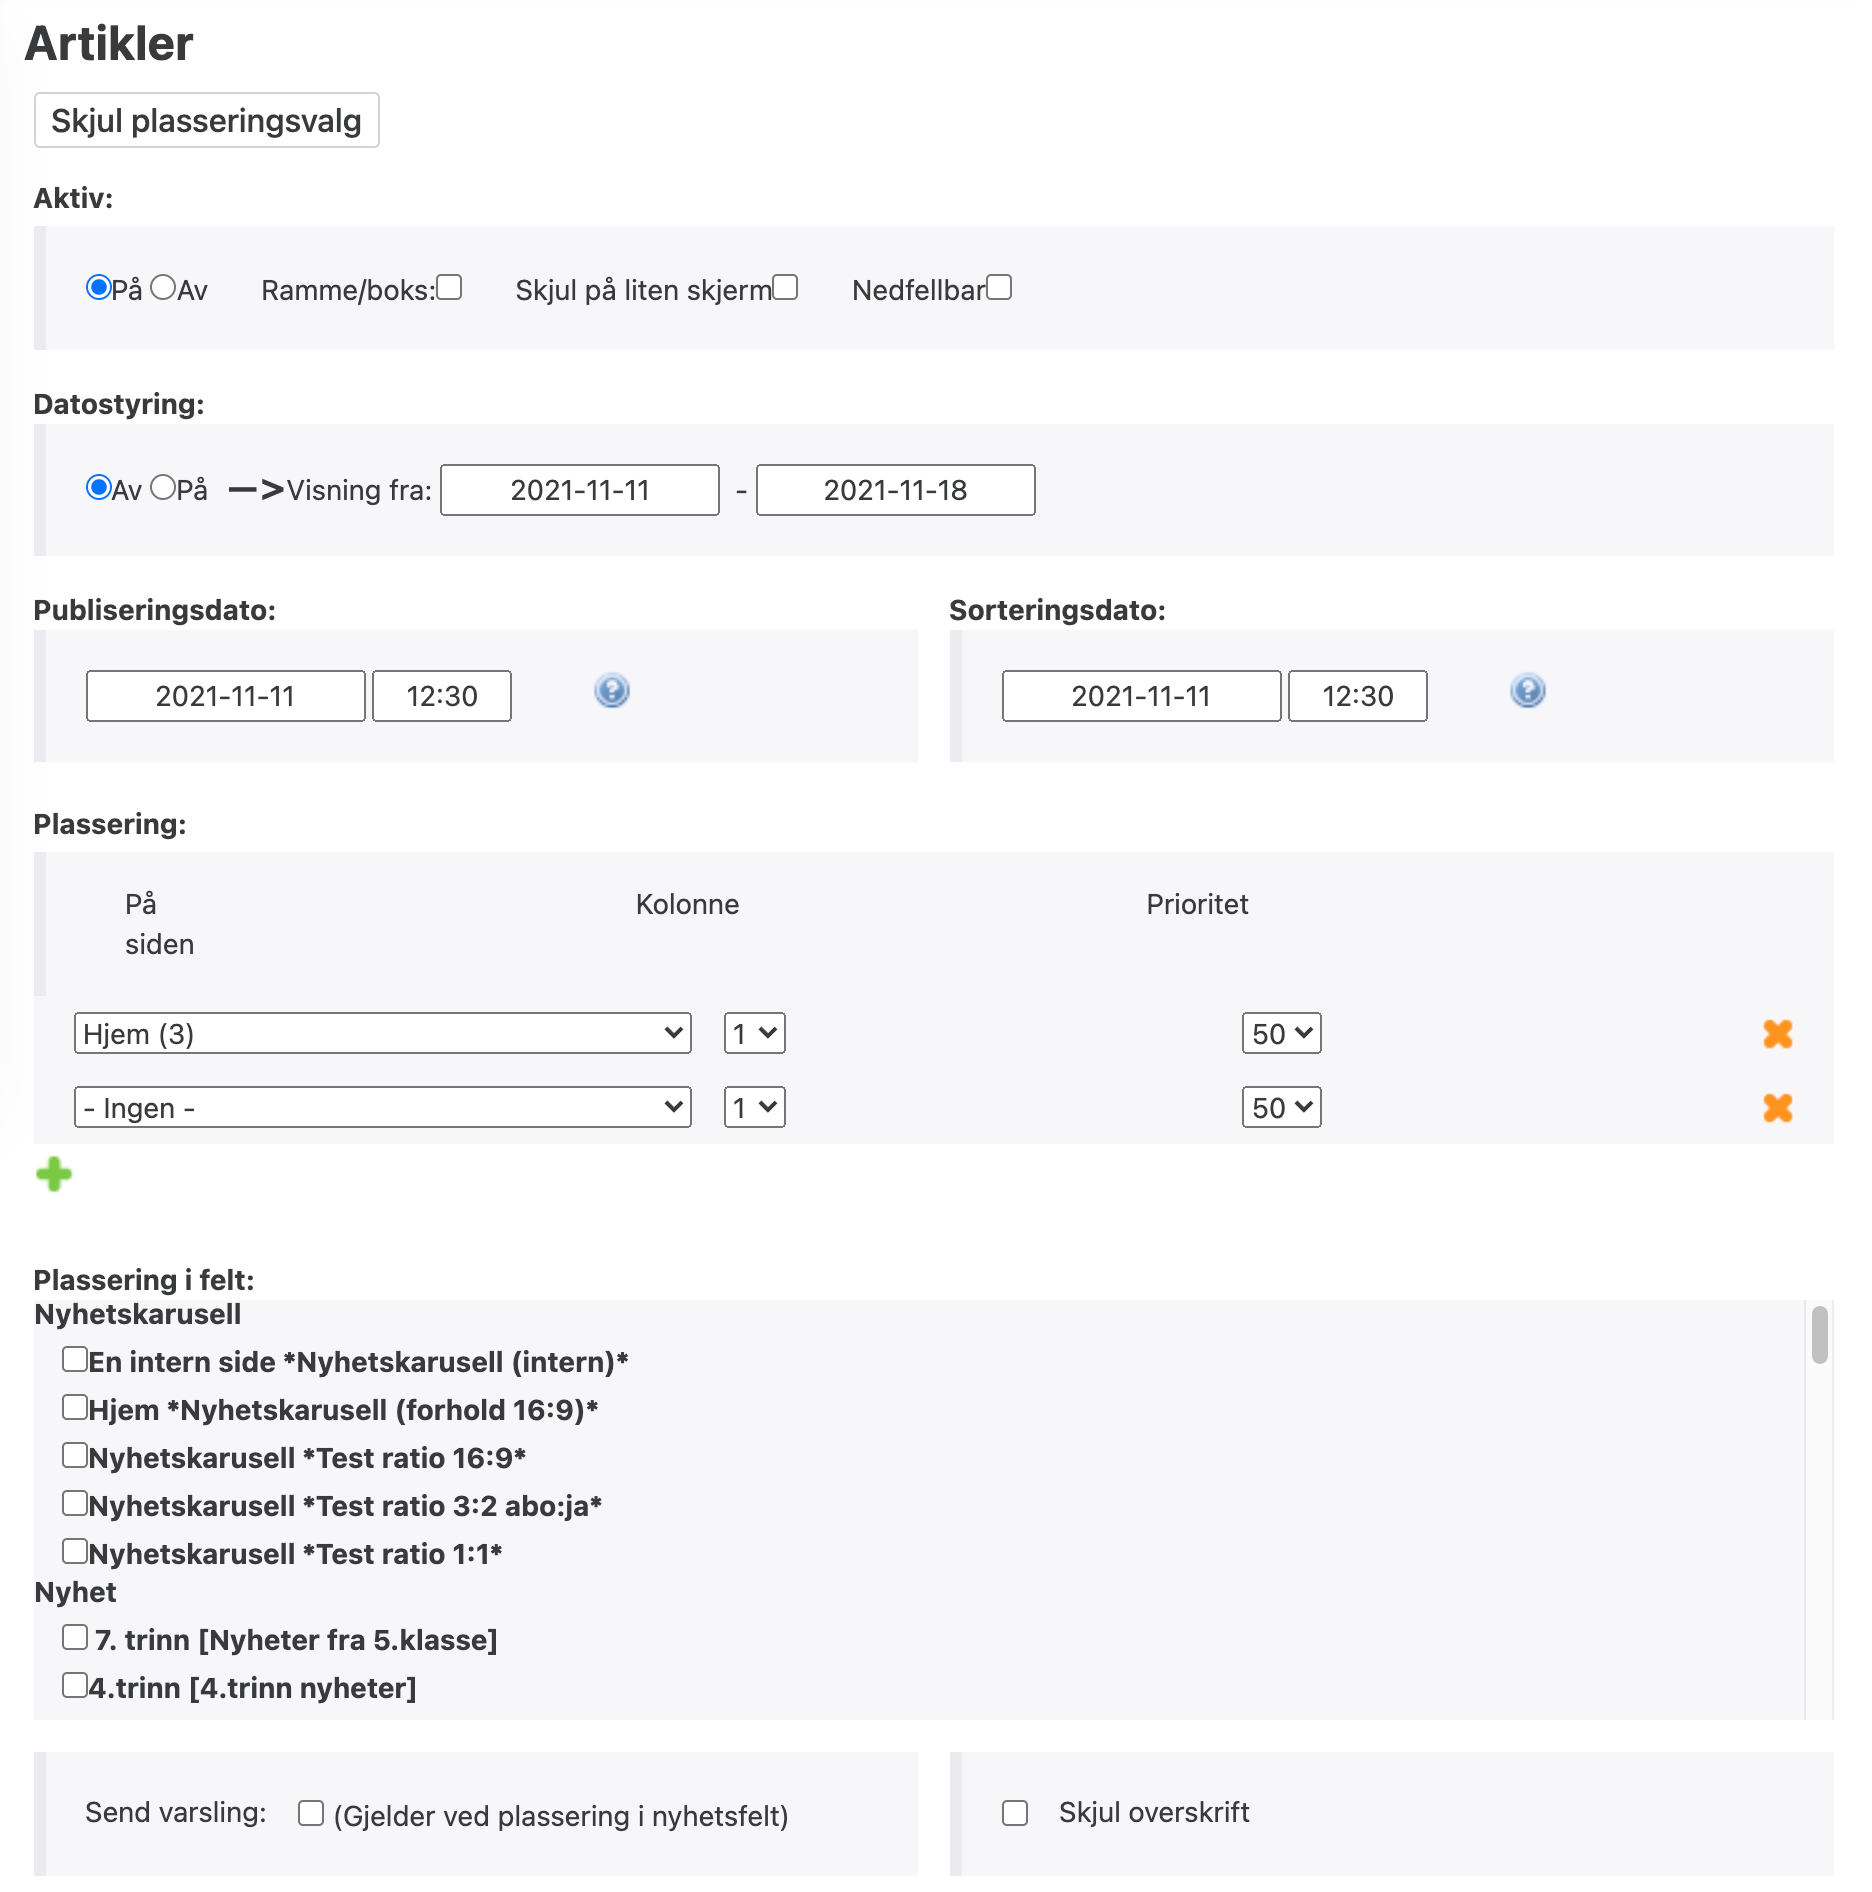Turn Datostyring 'På' radio on
Screen dimensions: 1872x1892
tap(163, 488)
